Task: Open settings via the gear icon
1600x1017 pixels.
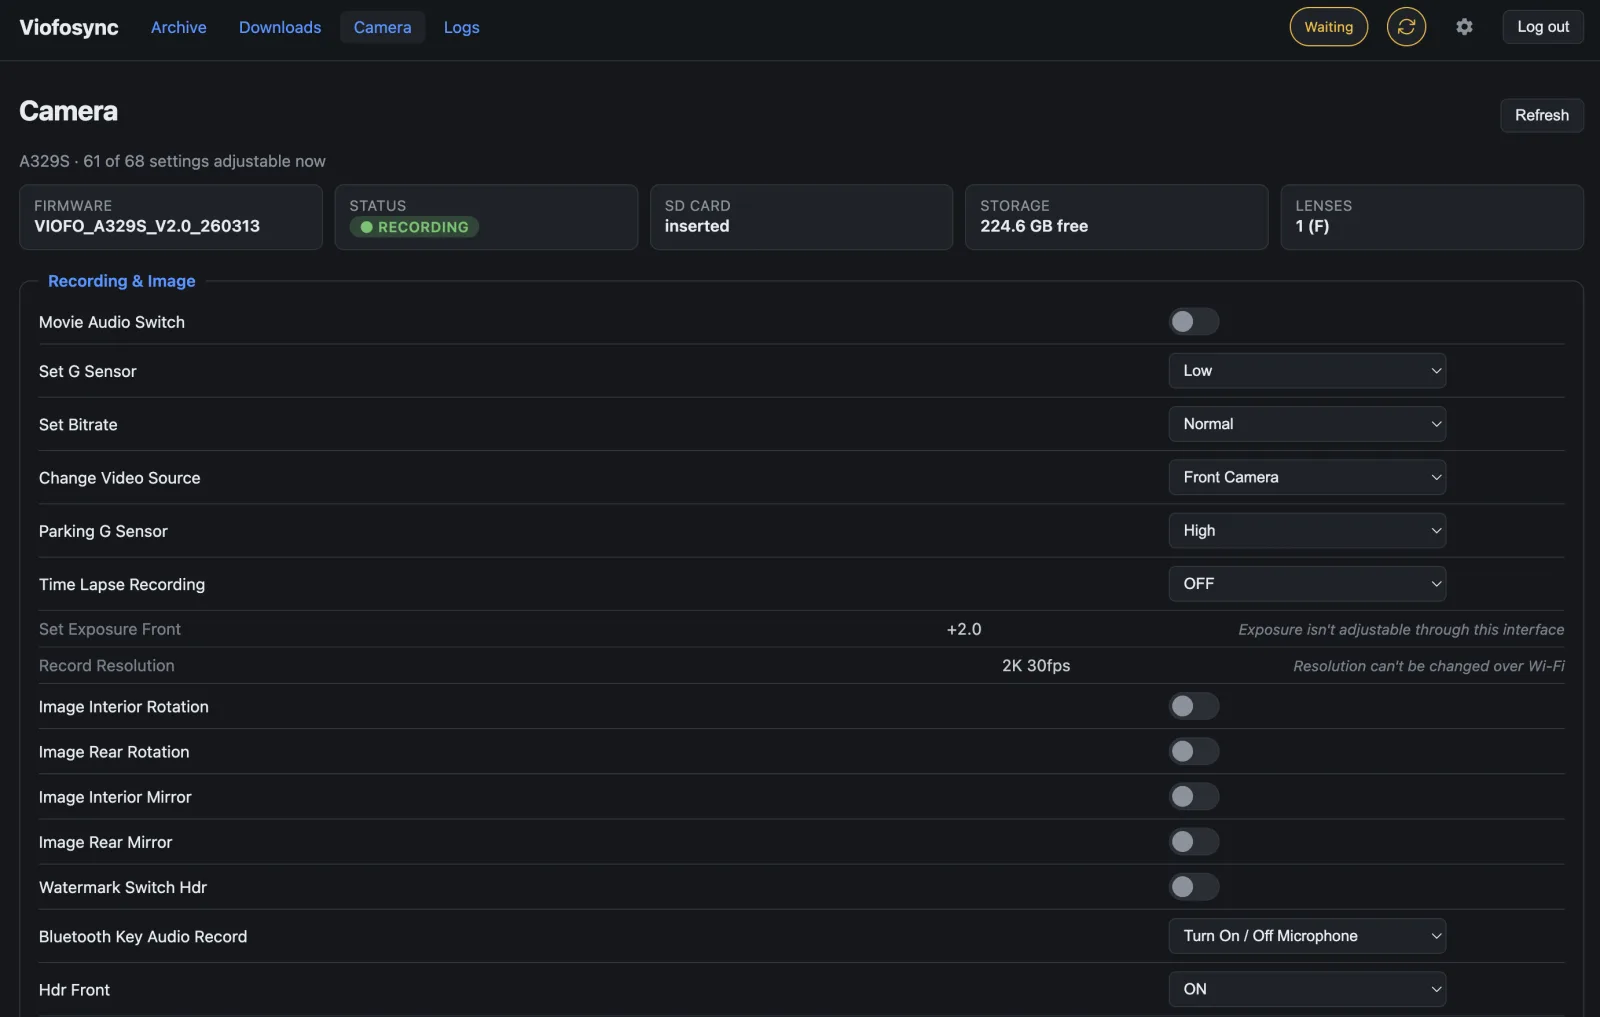Action: (x=1464, y=27)
